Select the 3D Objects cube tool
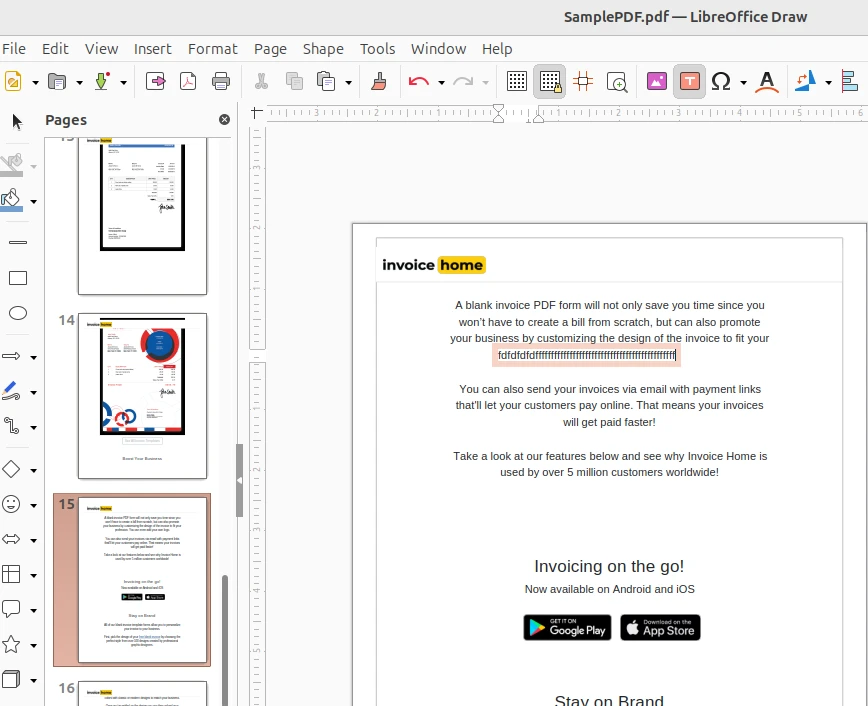868x706 pixels. 12,679
